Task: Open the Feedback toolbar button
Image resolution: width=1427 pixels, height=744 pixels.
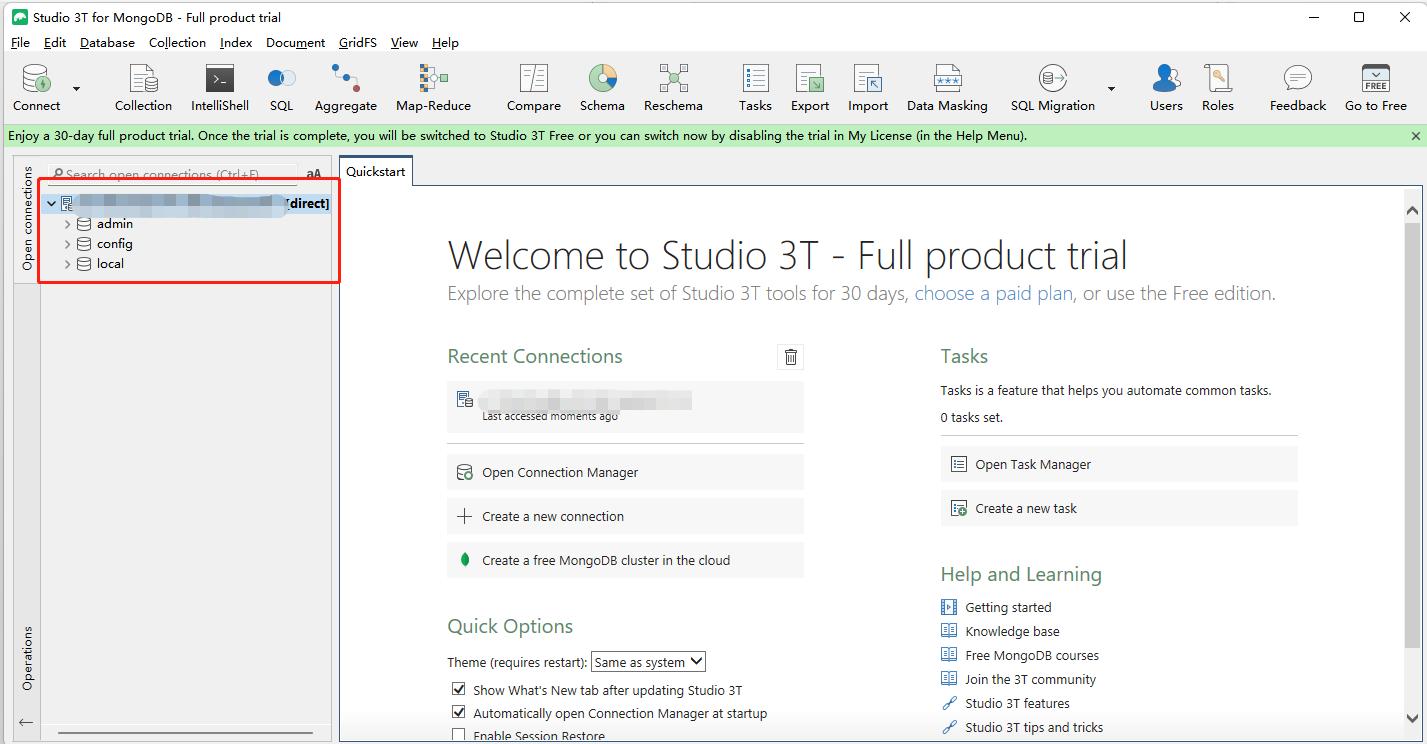Action: 1298,88
